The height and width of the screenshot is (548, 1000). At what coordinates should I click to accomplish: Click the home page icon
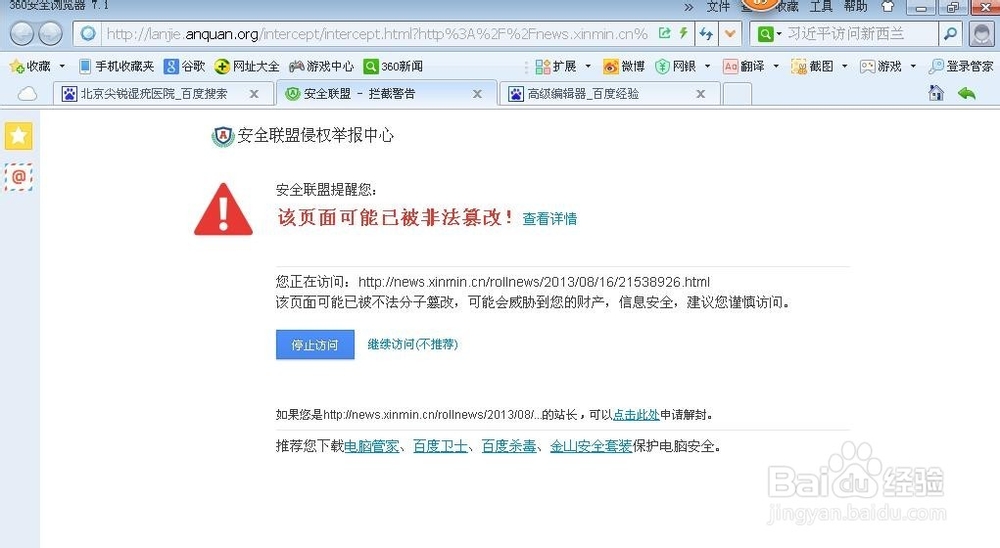click(936, 94)
